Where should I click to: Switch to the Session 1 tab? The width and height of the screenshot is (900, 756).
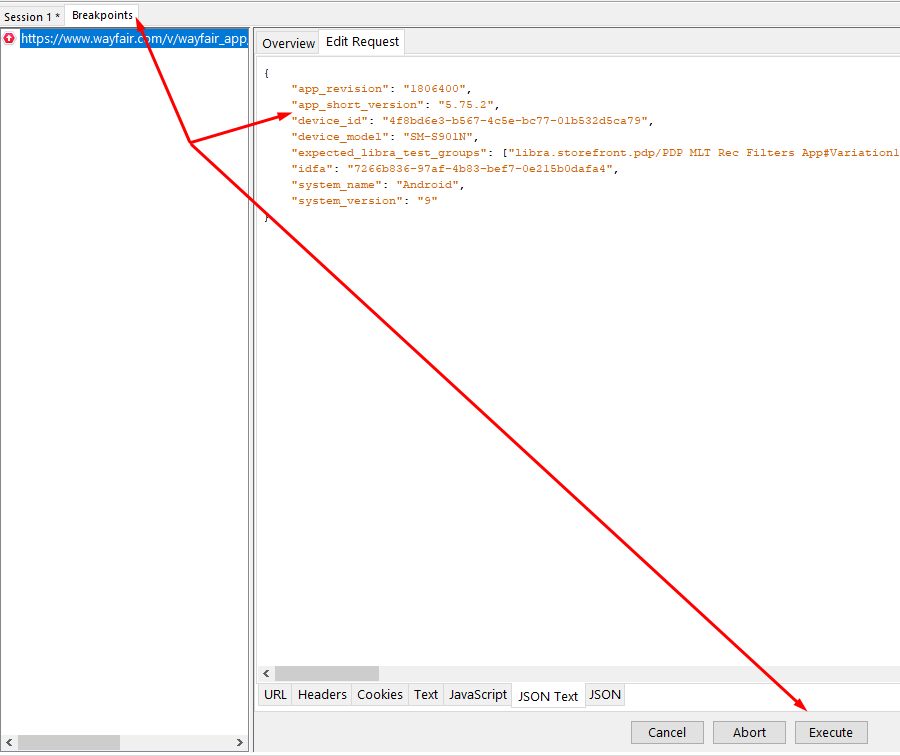tap(32, 16)
